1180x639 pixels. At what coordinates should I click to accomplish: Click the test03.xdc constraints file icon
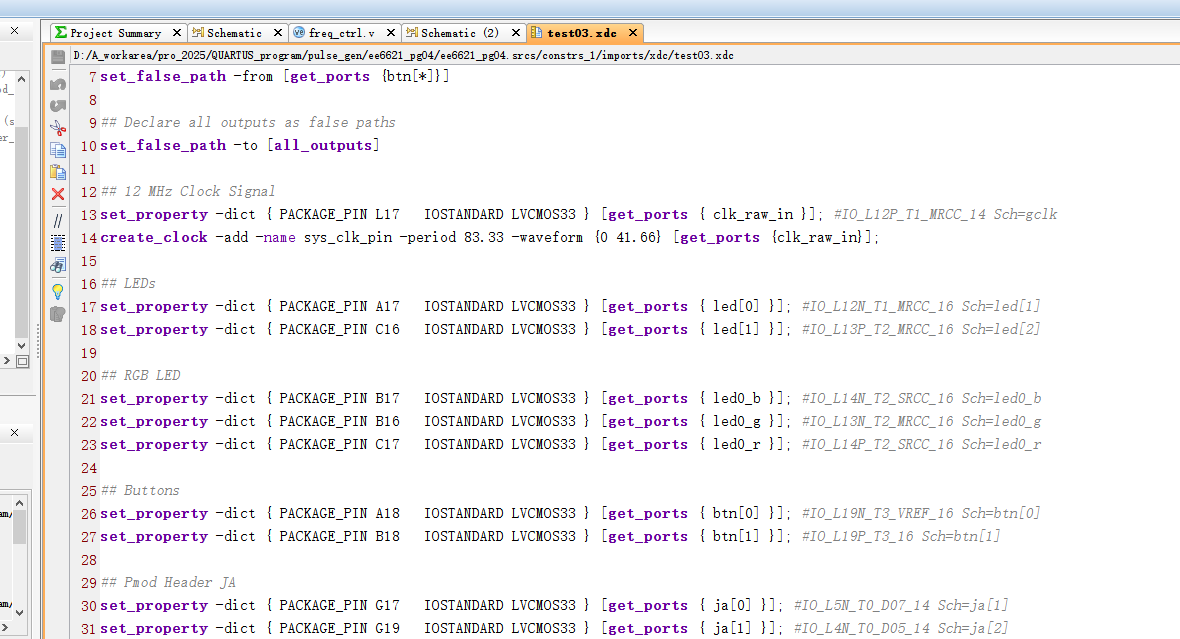coord(537,32)
